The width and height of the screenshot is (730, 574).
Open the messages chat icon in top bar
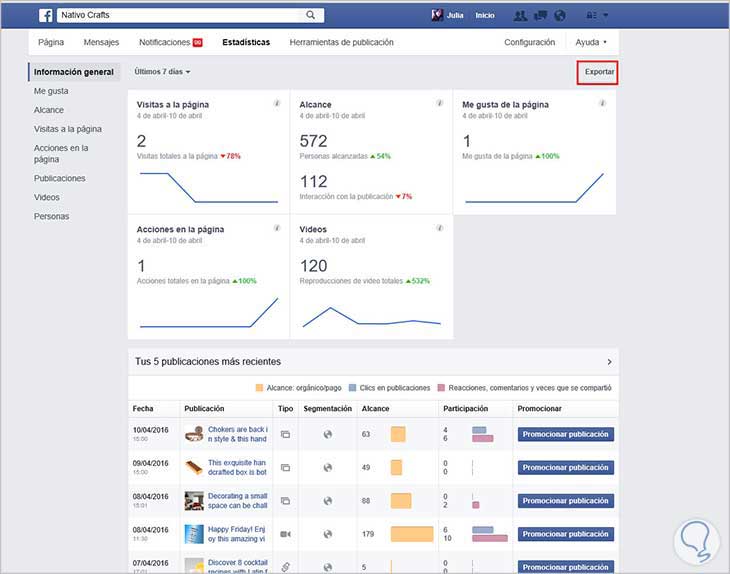coord(540,16)
